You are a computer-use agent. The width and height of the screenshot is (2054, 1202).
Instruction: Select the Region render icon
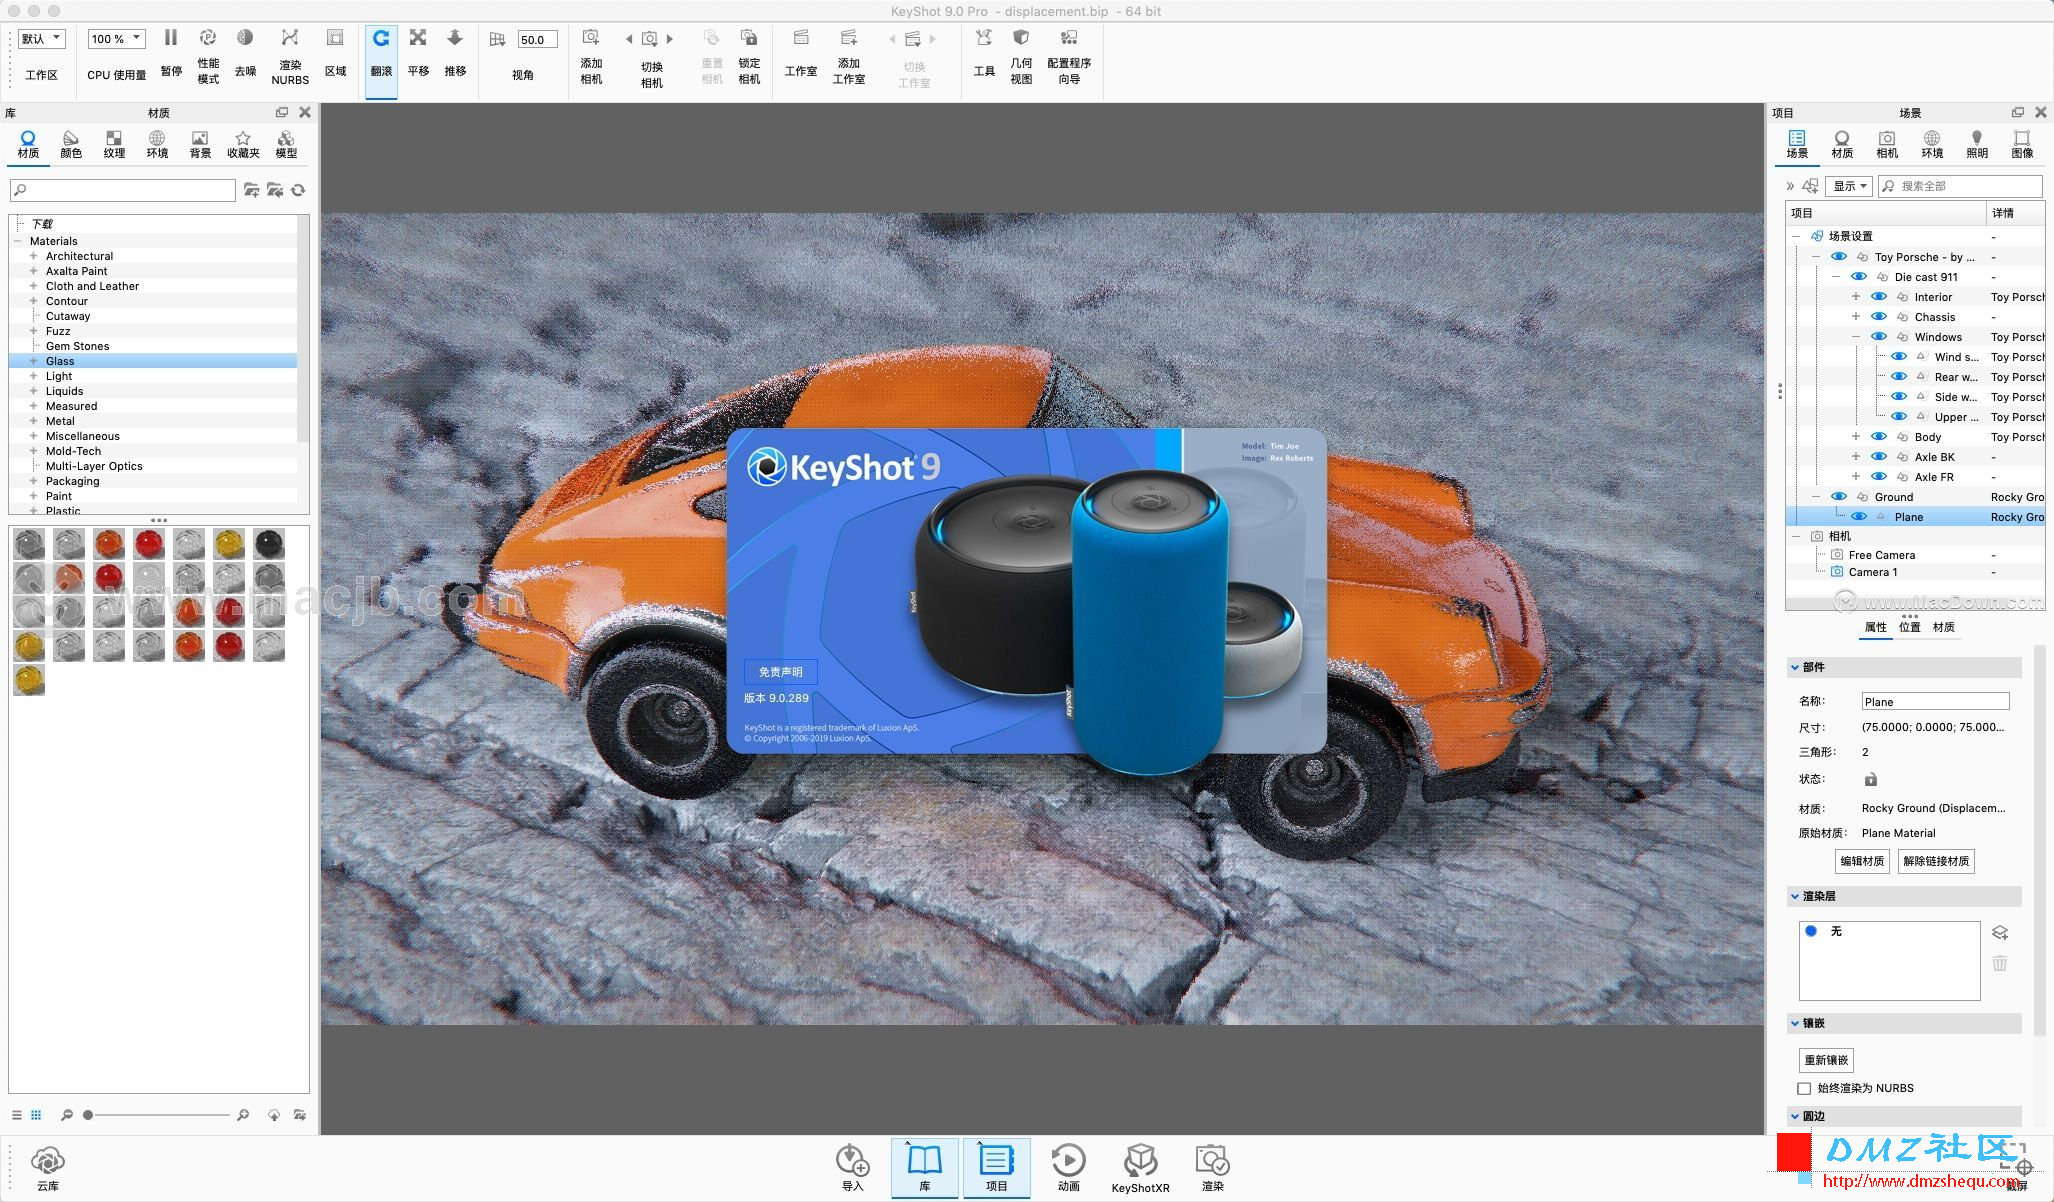pos(335,38)
